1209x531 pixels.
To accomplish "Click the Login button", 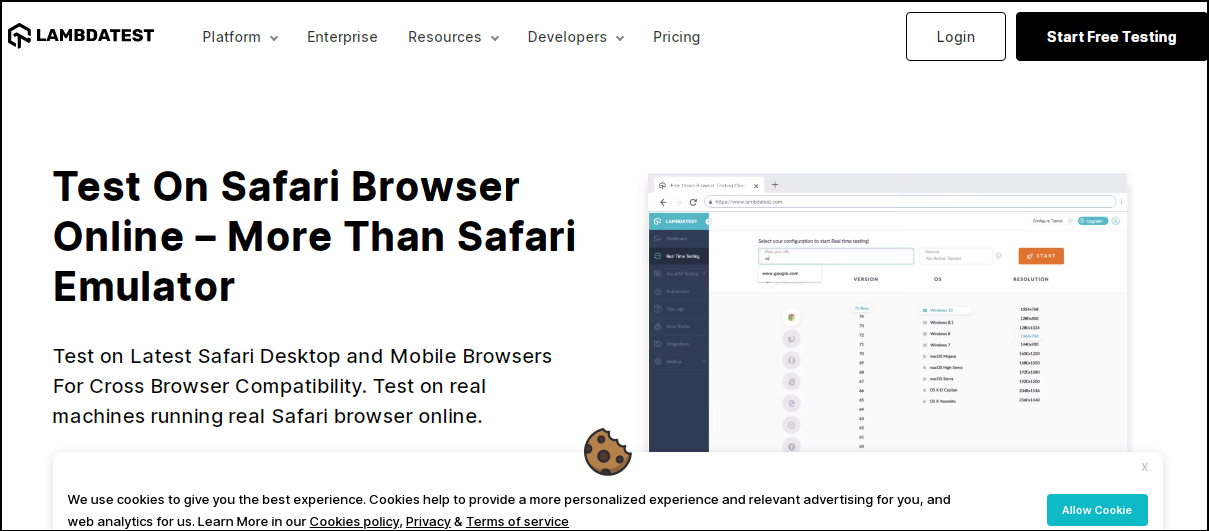I will (956, 37).
